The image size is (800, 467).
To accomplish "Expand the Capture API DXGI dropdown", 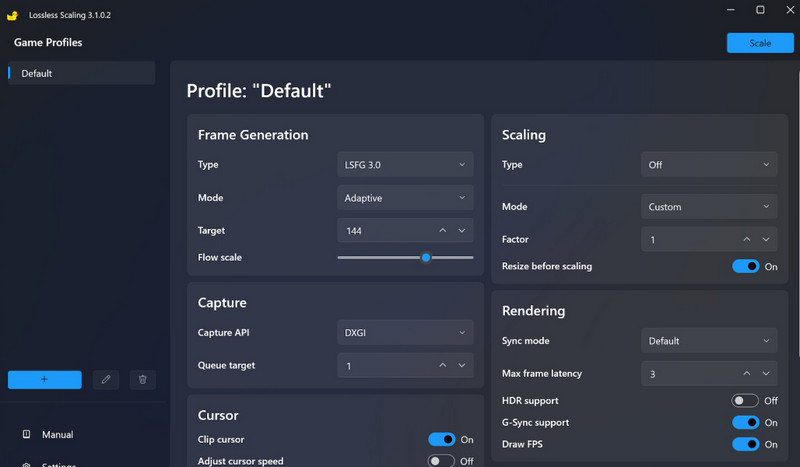I will (x=405, y=333).
